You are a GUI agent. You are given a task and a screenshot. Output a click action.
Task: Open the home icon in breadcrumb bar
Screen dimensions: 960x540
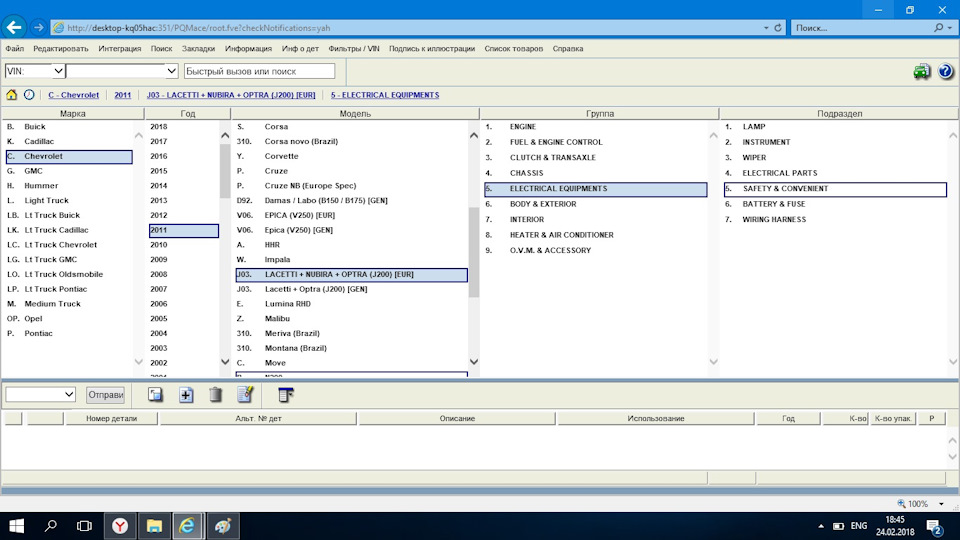click(x=12, y=95)
